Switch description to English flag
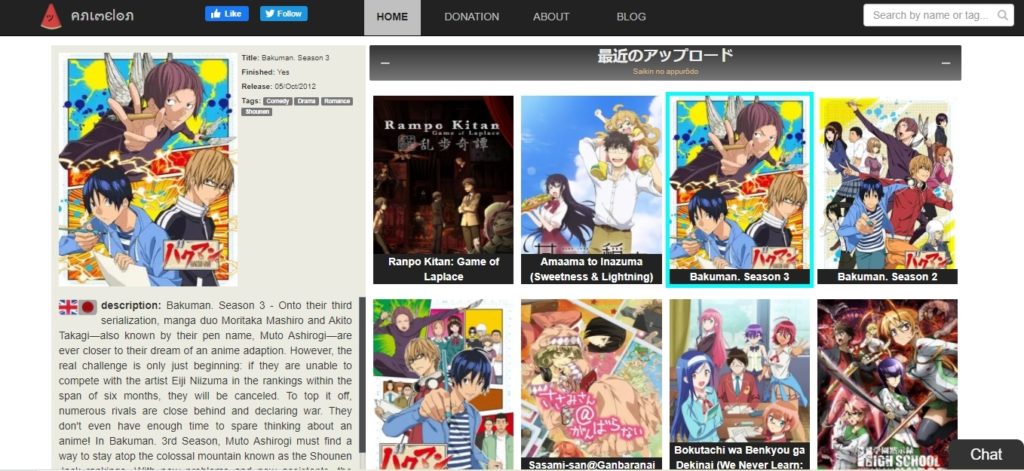1024x471 pixels. point(68,307)
